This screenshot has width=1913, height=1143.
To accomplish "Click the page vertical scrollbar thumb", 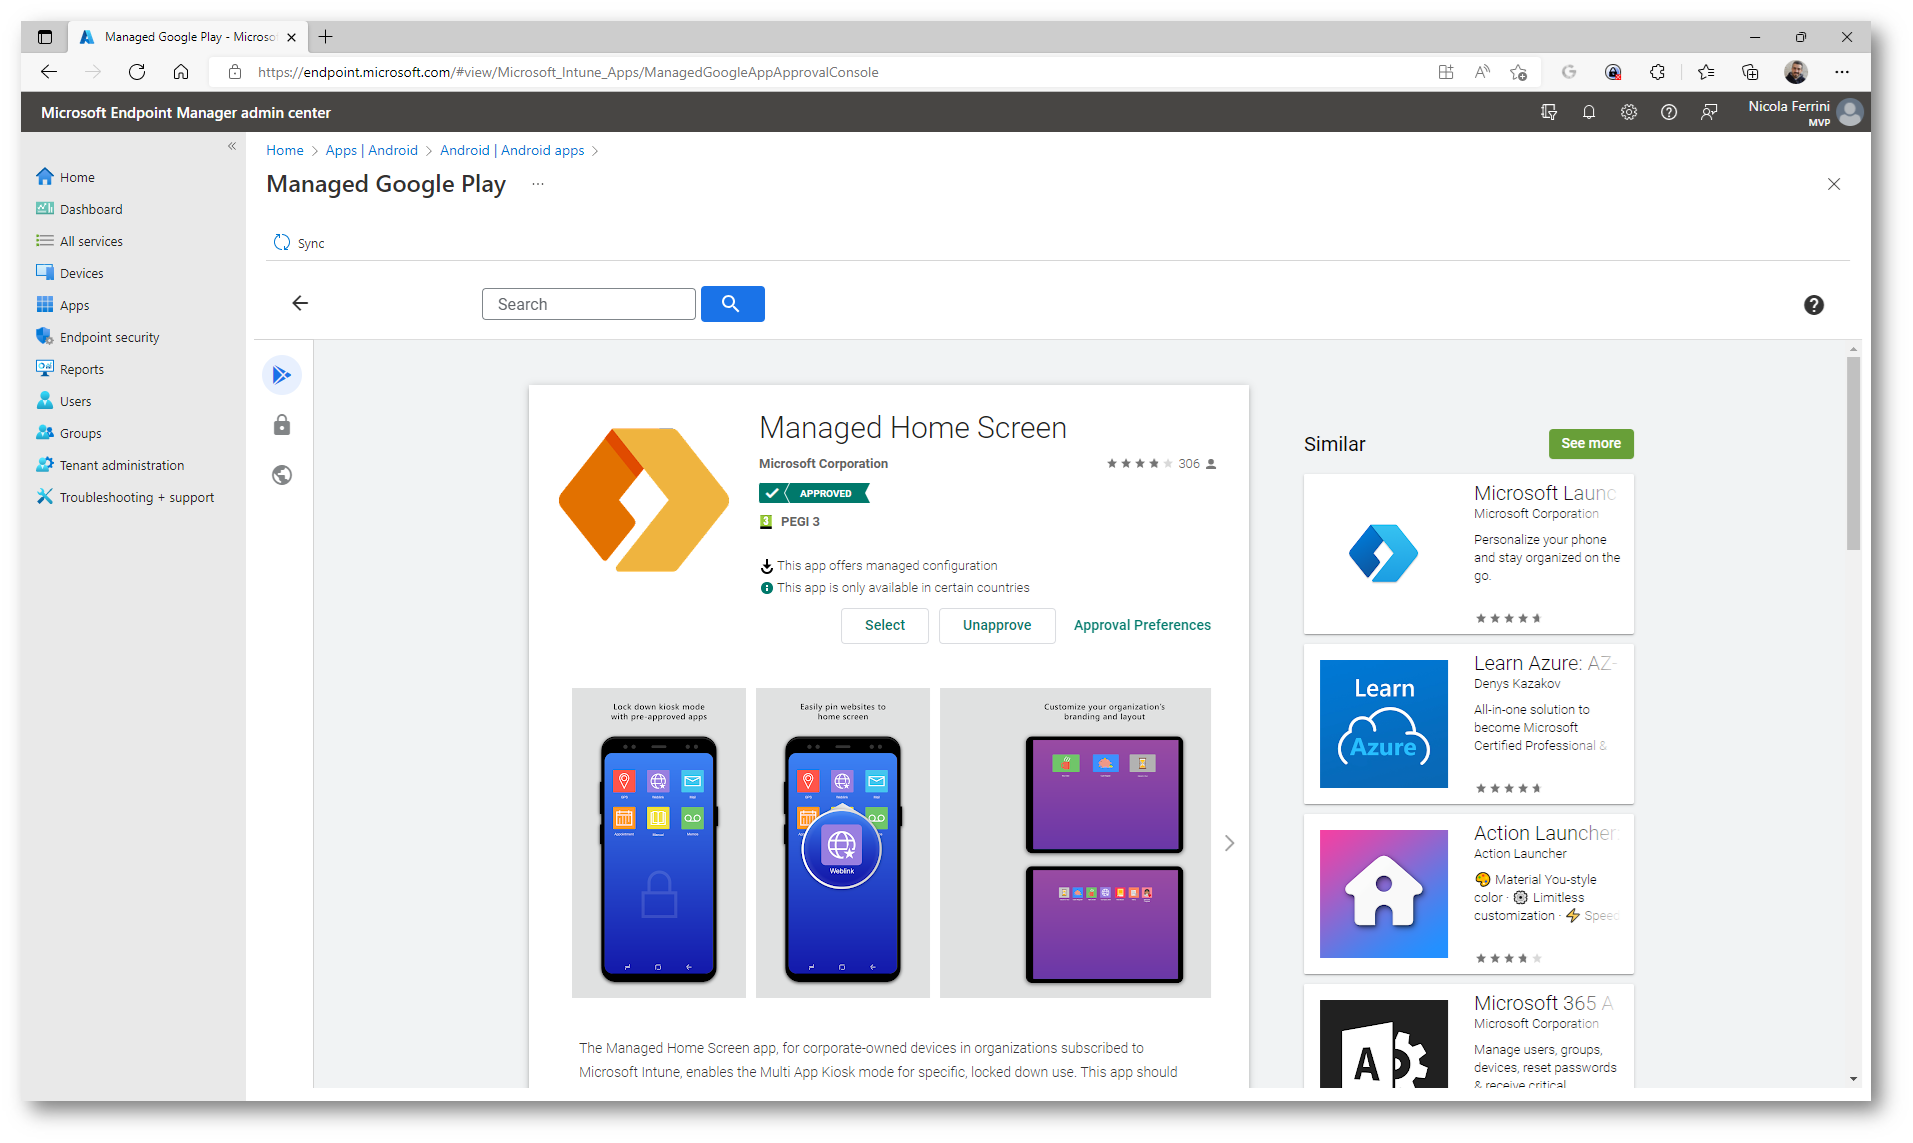I will click(x=1853, y=453).
